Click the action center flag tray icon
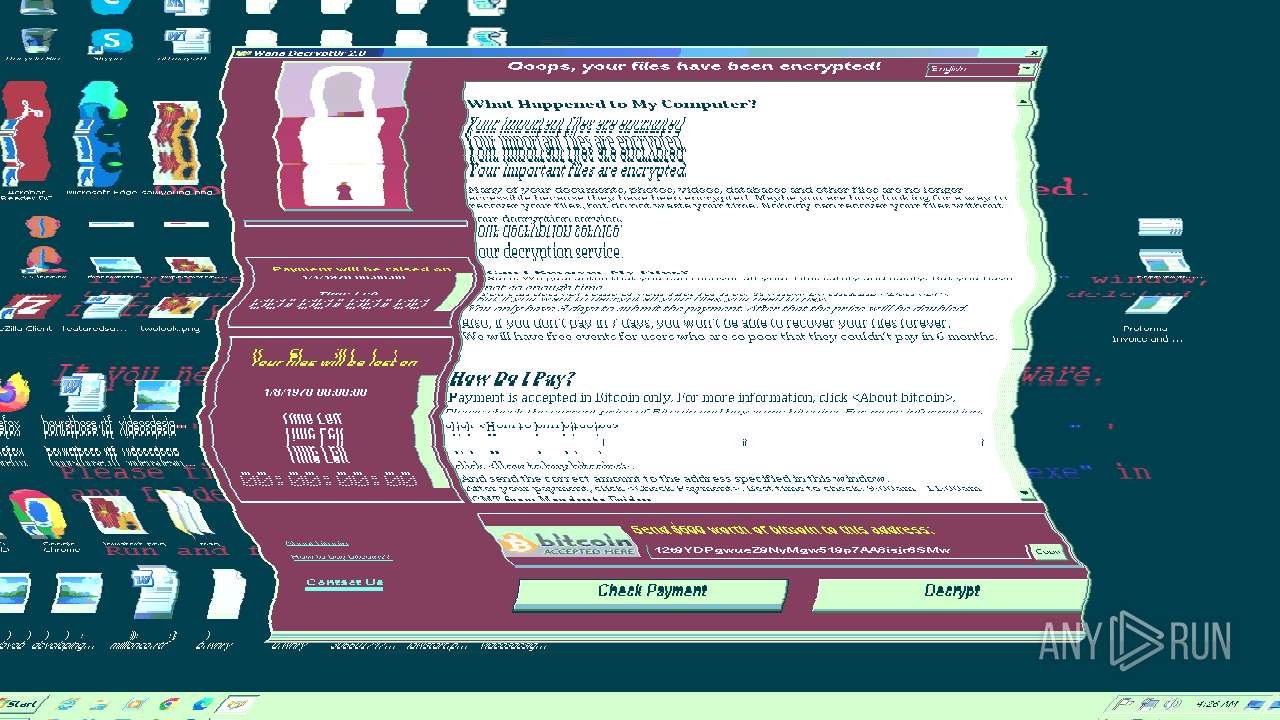1280x720 pixels. (1124, 705)
